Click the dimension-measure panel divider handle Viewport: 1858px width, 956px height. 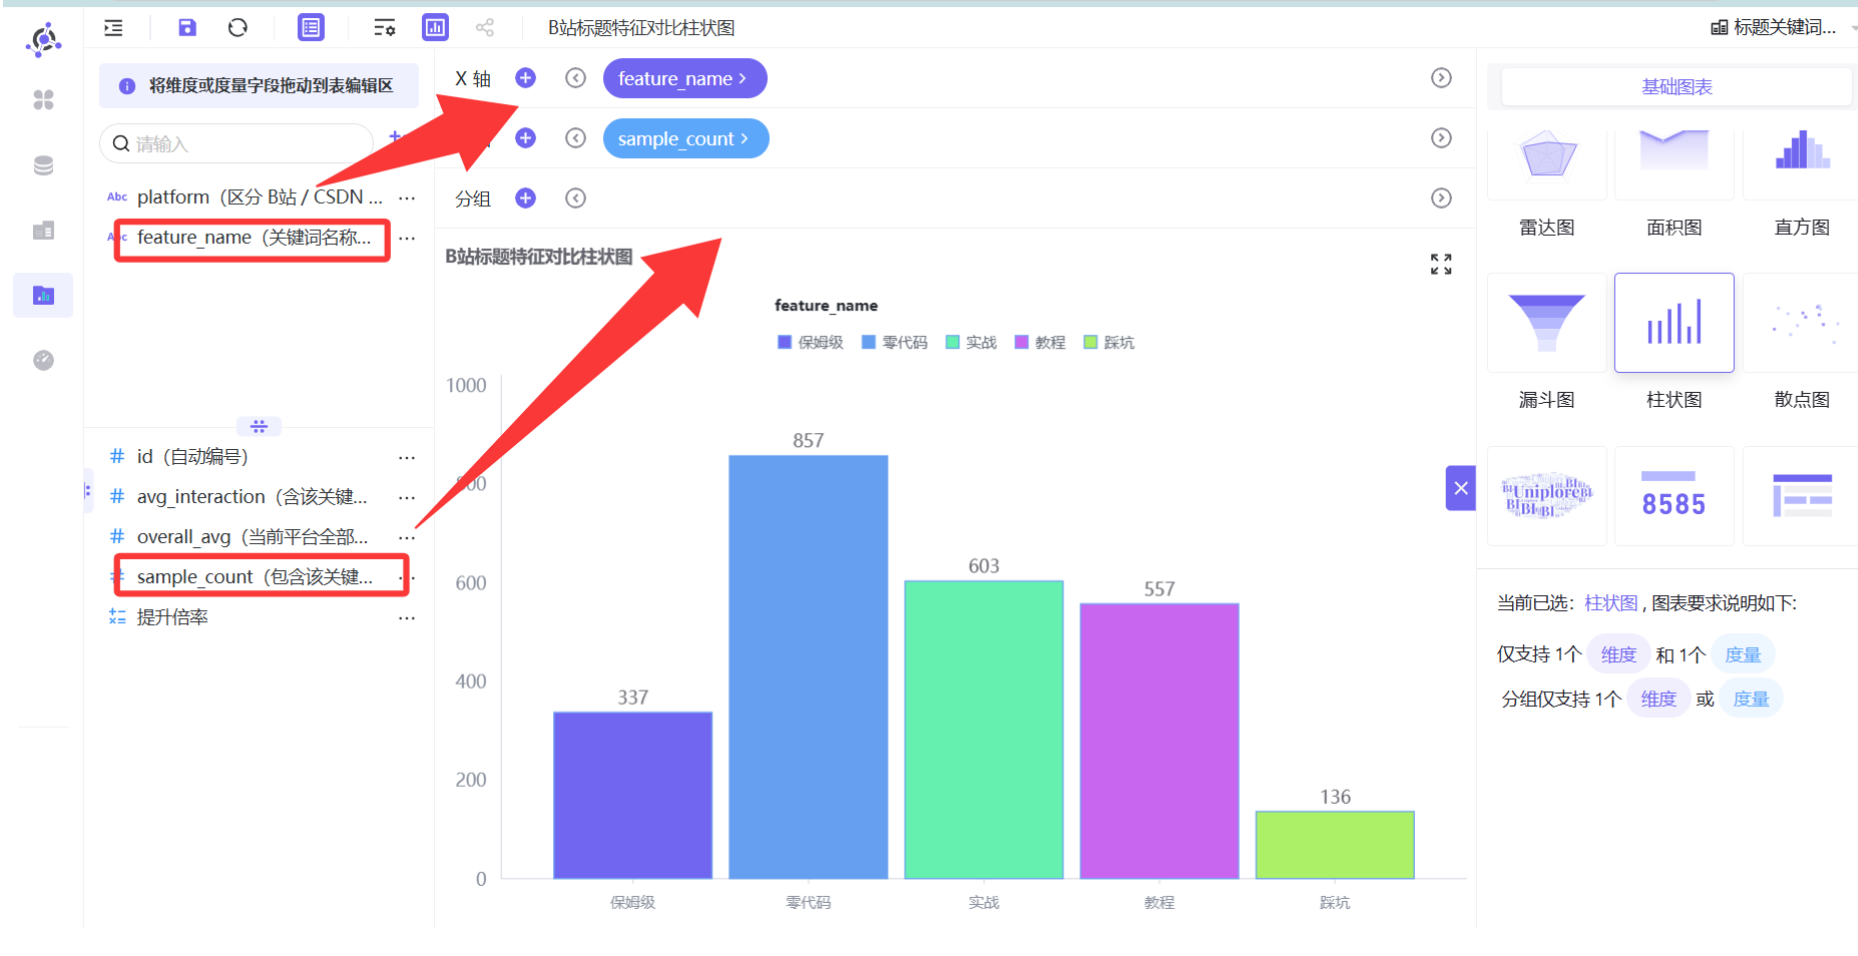tap(259, 426)
